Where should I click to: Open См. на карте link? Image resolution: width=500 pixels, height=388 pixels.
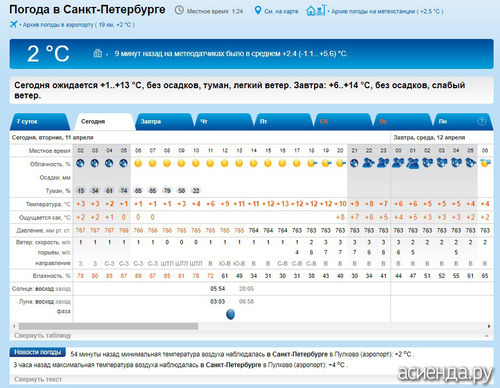pos(281,11)
